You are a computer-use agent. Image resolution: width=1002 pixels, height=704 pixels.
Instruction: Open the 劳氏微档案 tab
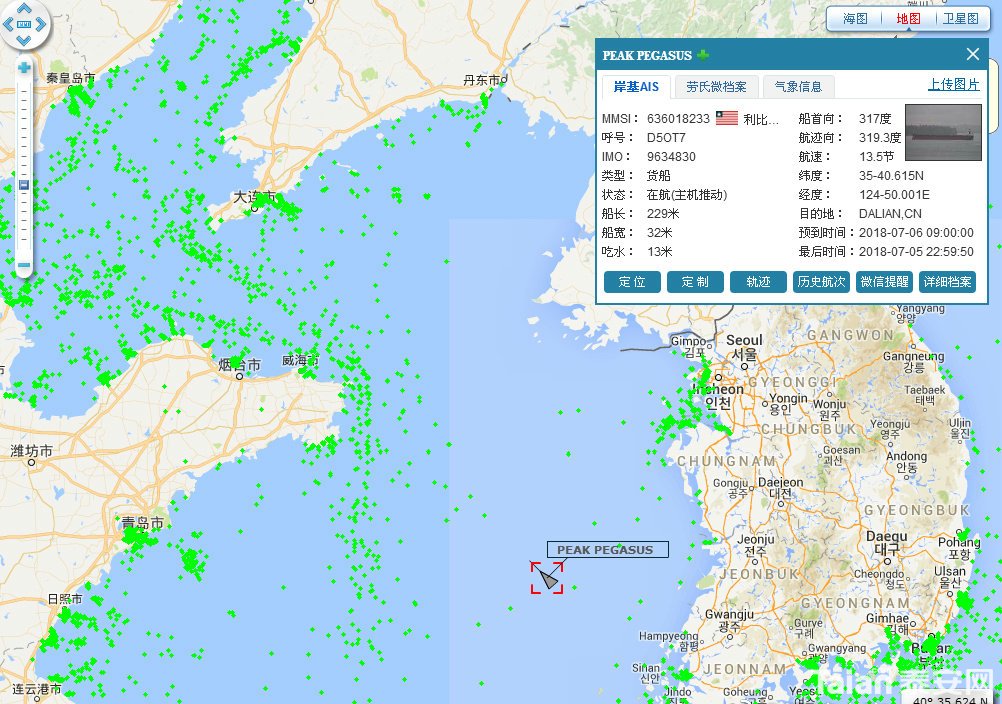716,87
